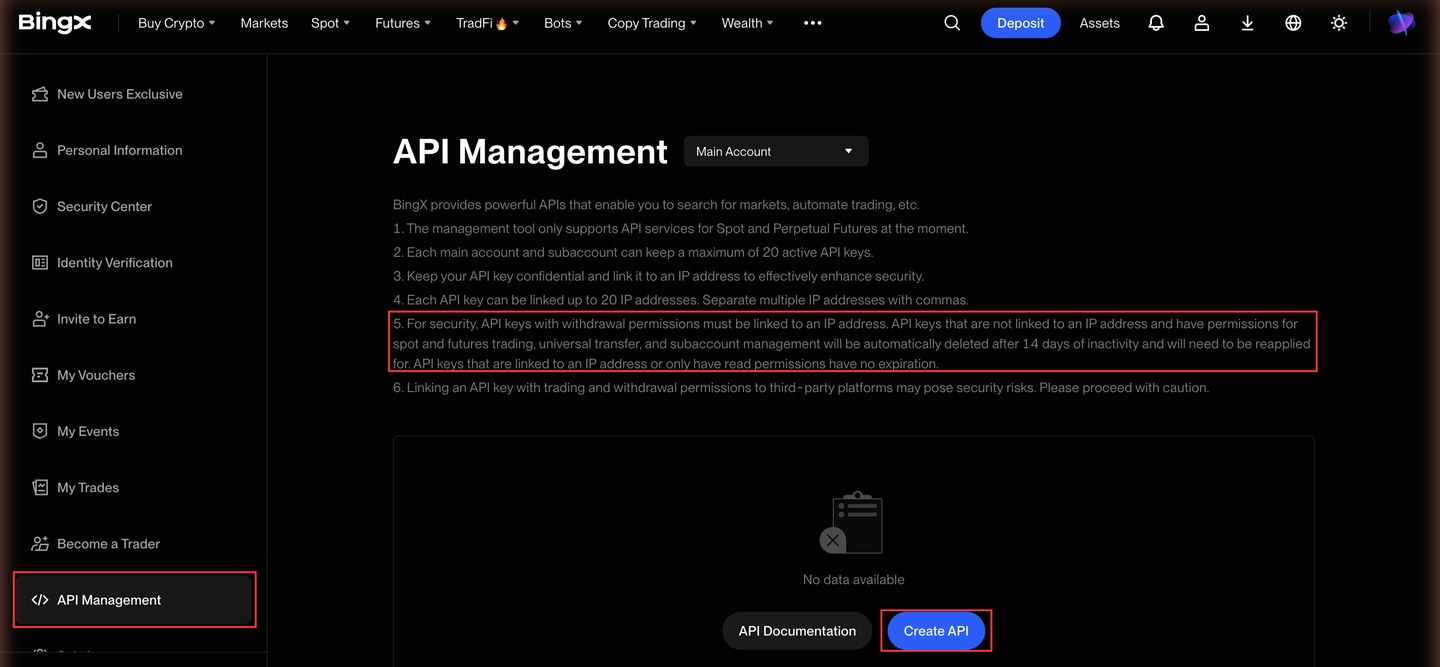This screenshot has width=1440, height=667.
Task: Open the user profile icon
Action: 1202,23
